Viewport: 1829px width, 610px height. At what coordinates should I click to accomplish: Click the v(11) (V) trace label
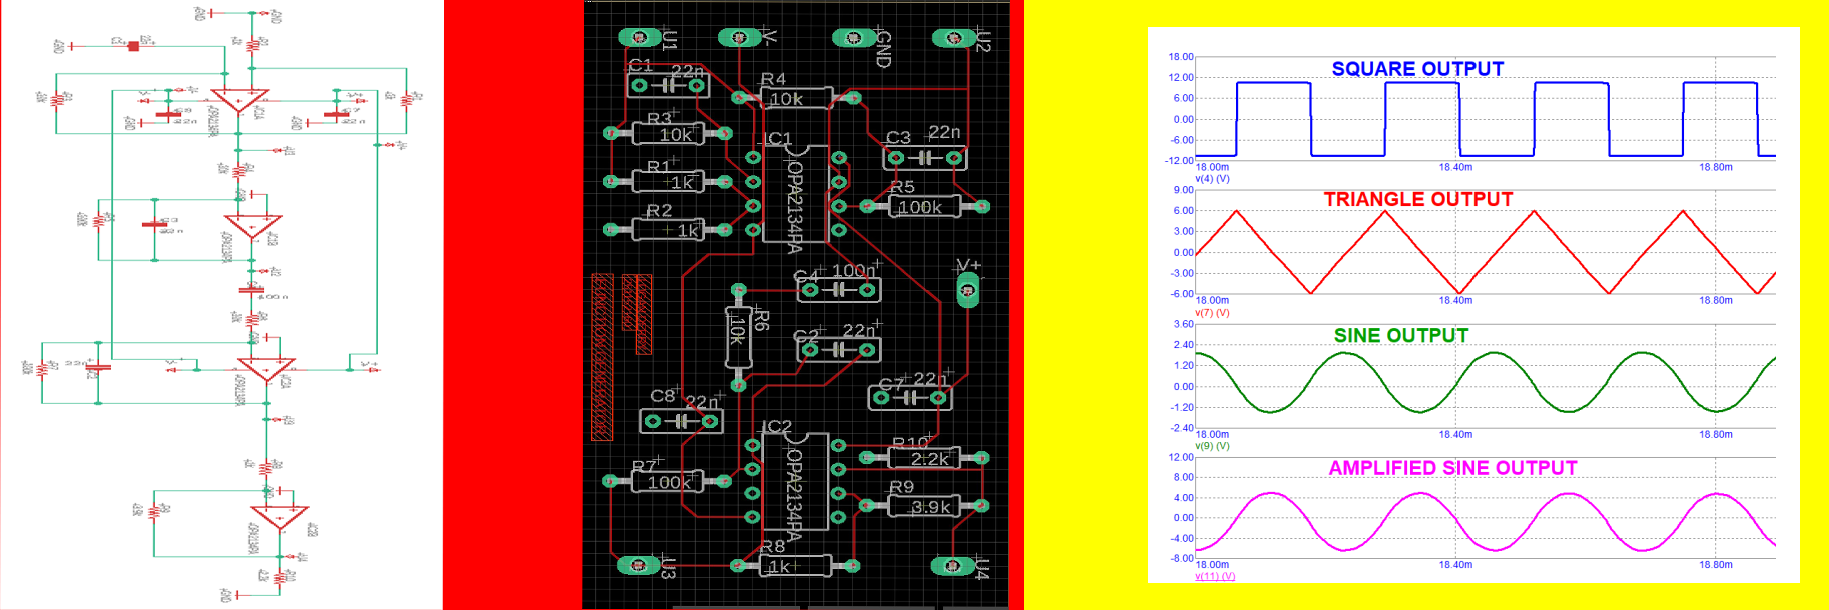click(x=1214, y=576)
